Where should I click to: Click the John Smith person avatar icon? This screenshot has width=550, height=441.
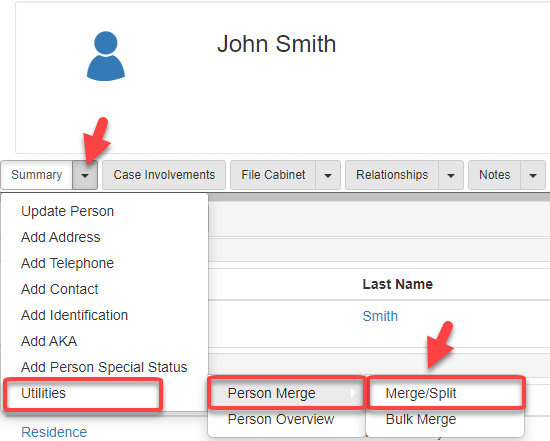pyautogui.click(x=106, y=56)
